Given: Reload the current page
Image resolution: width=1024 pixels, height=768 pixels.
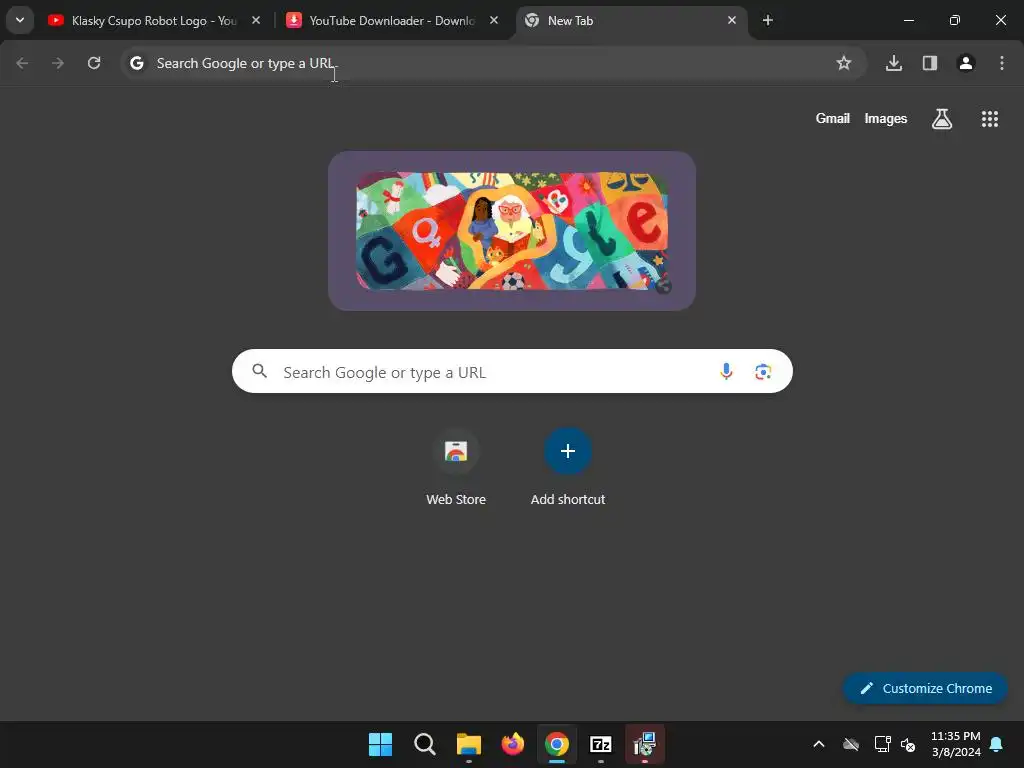Looking at the screenshot, I should 94,63.
